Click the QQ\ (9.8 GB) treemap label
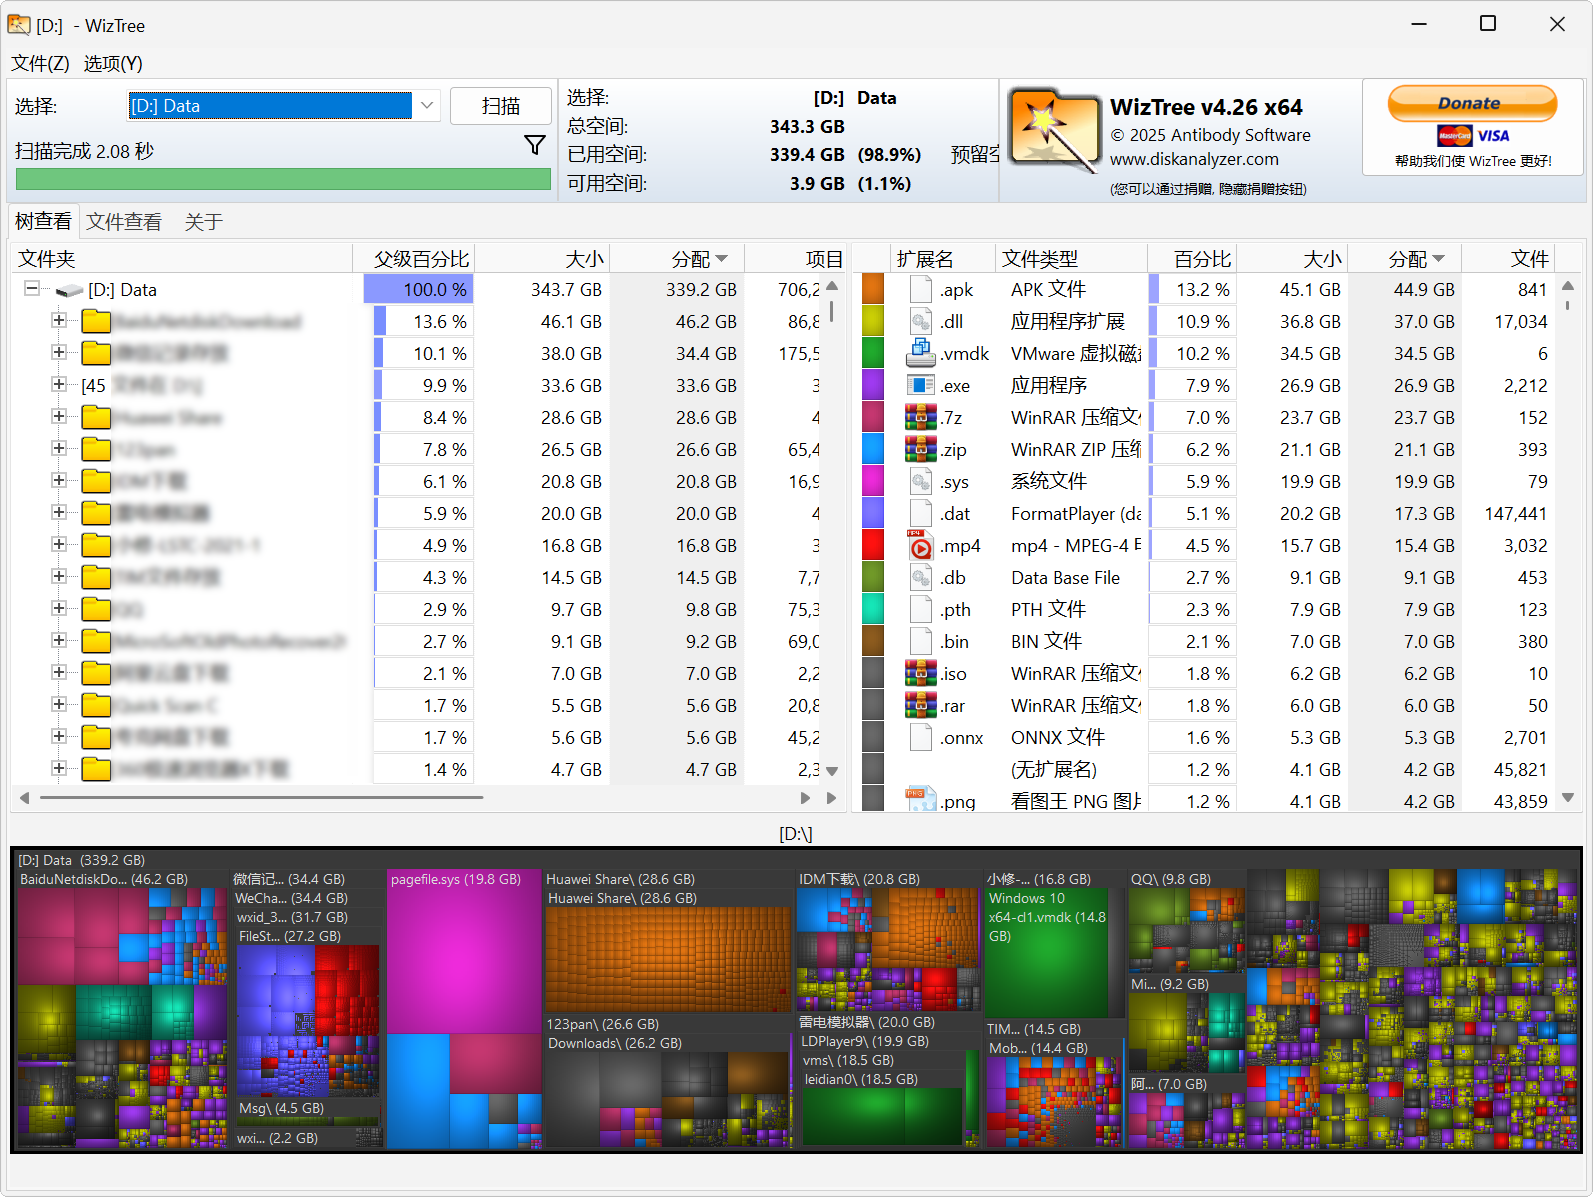The height and width of the screenshot is (1197, 1593). 1171,879
